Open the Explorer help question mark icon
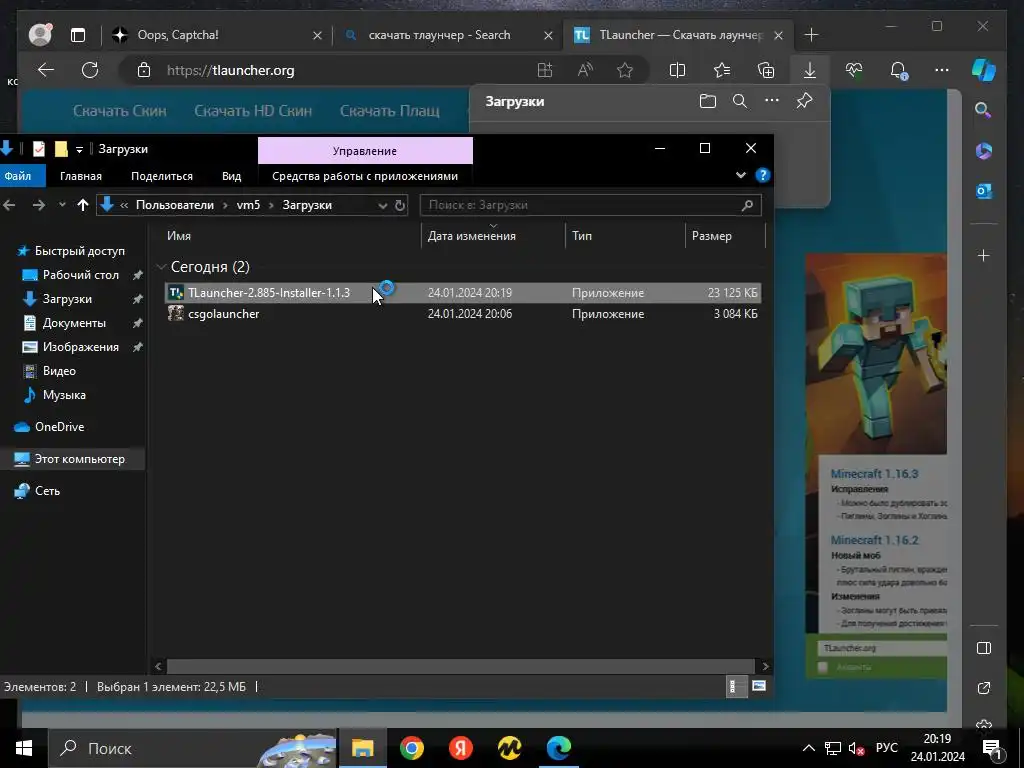 click(762, 175)
